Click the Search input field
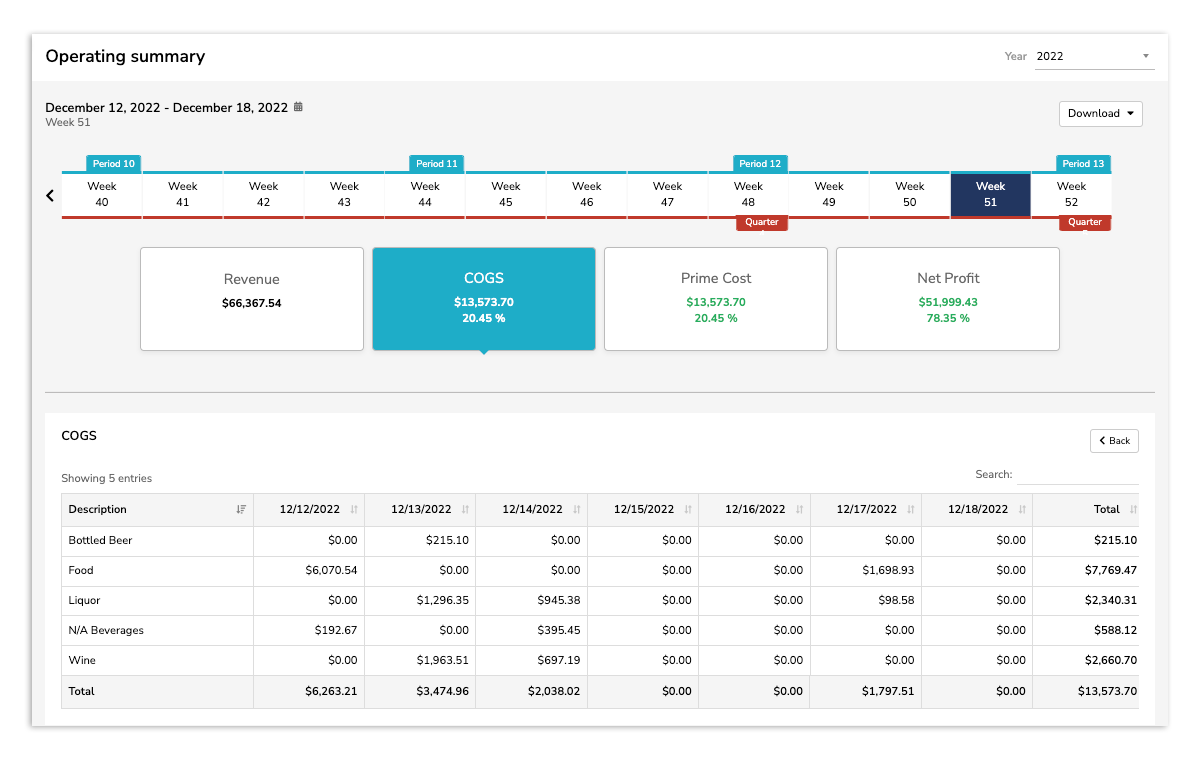 pos(1080,475)
